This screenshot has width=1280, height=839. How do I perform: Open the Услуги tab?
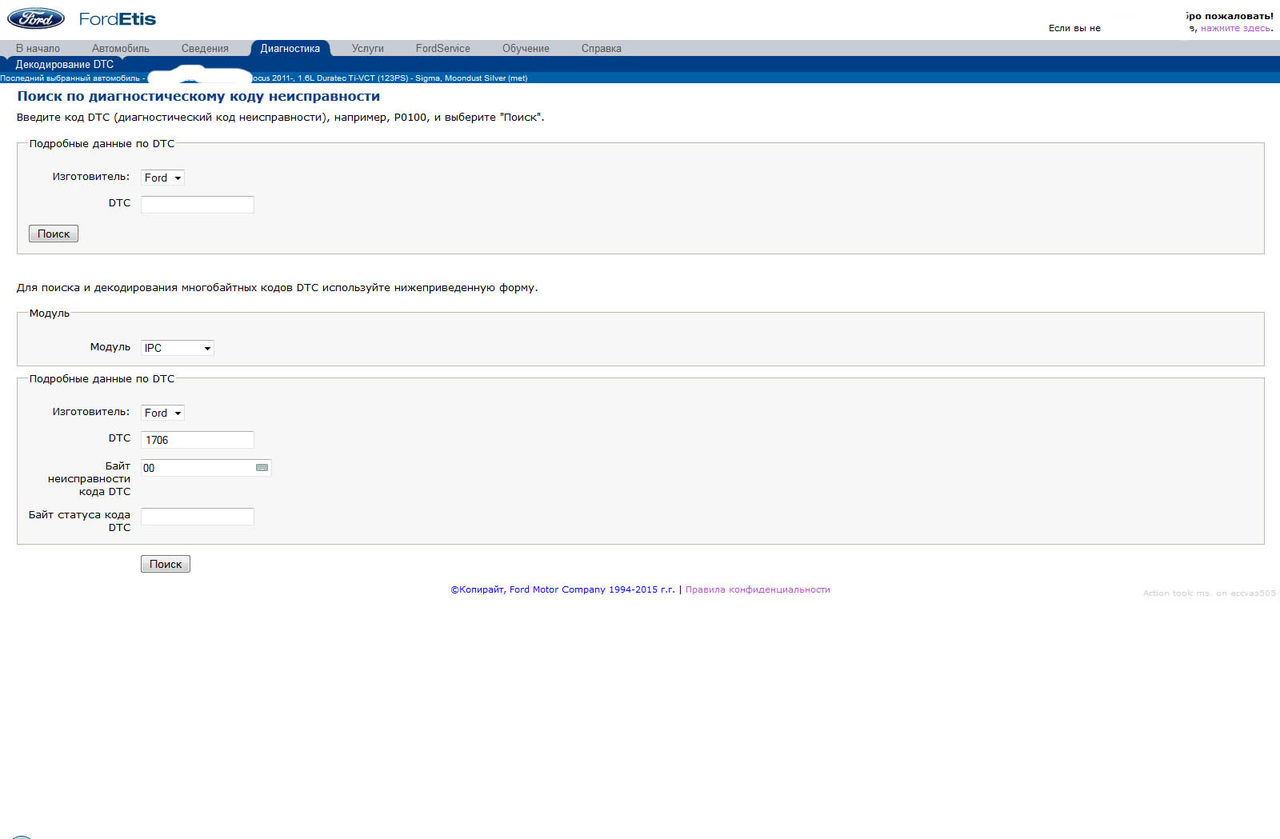(368, 48)
